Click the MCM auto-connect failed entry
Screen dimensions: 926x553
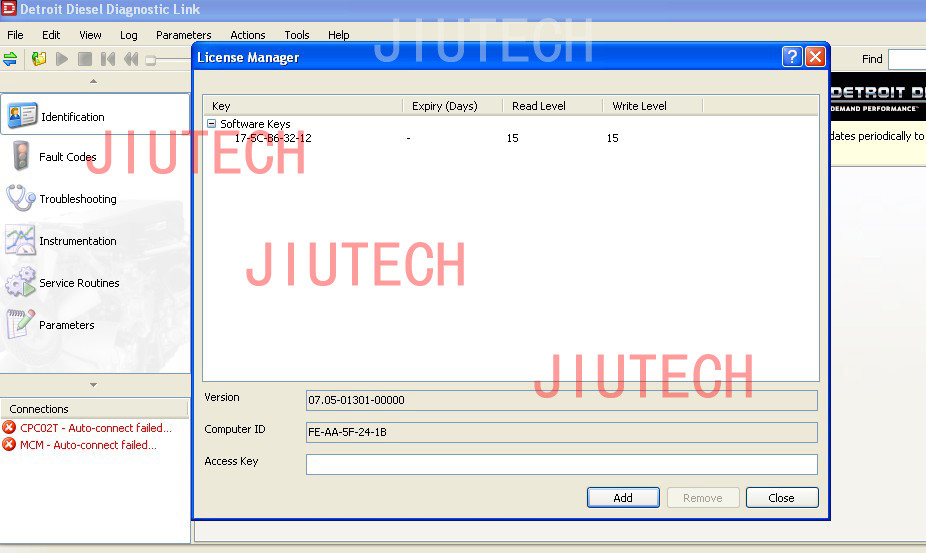[89, 445]
